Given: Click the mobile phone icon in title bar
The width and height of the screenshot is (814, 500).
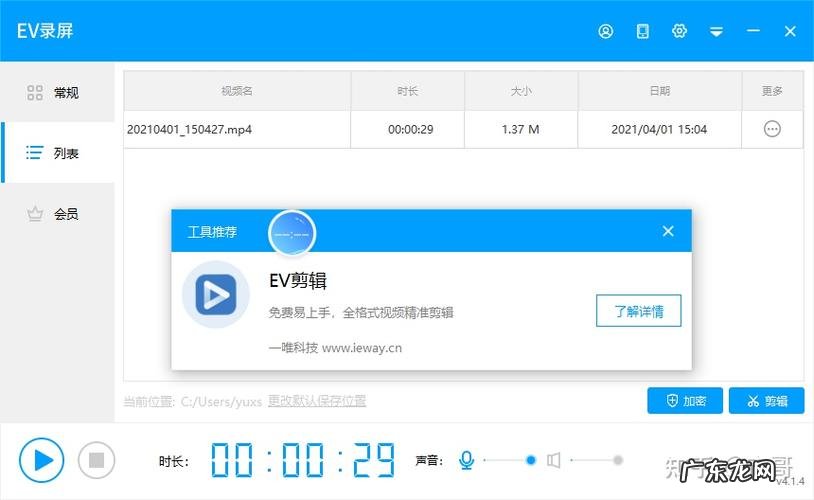Looking at the screenshot, I should (x=642, y=31).
